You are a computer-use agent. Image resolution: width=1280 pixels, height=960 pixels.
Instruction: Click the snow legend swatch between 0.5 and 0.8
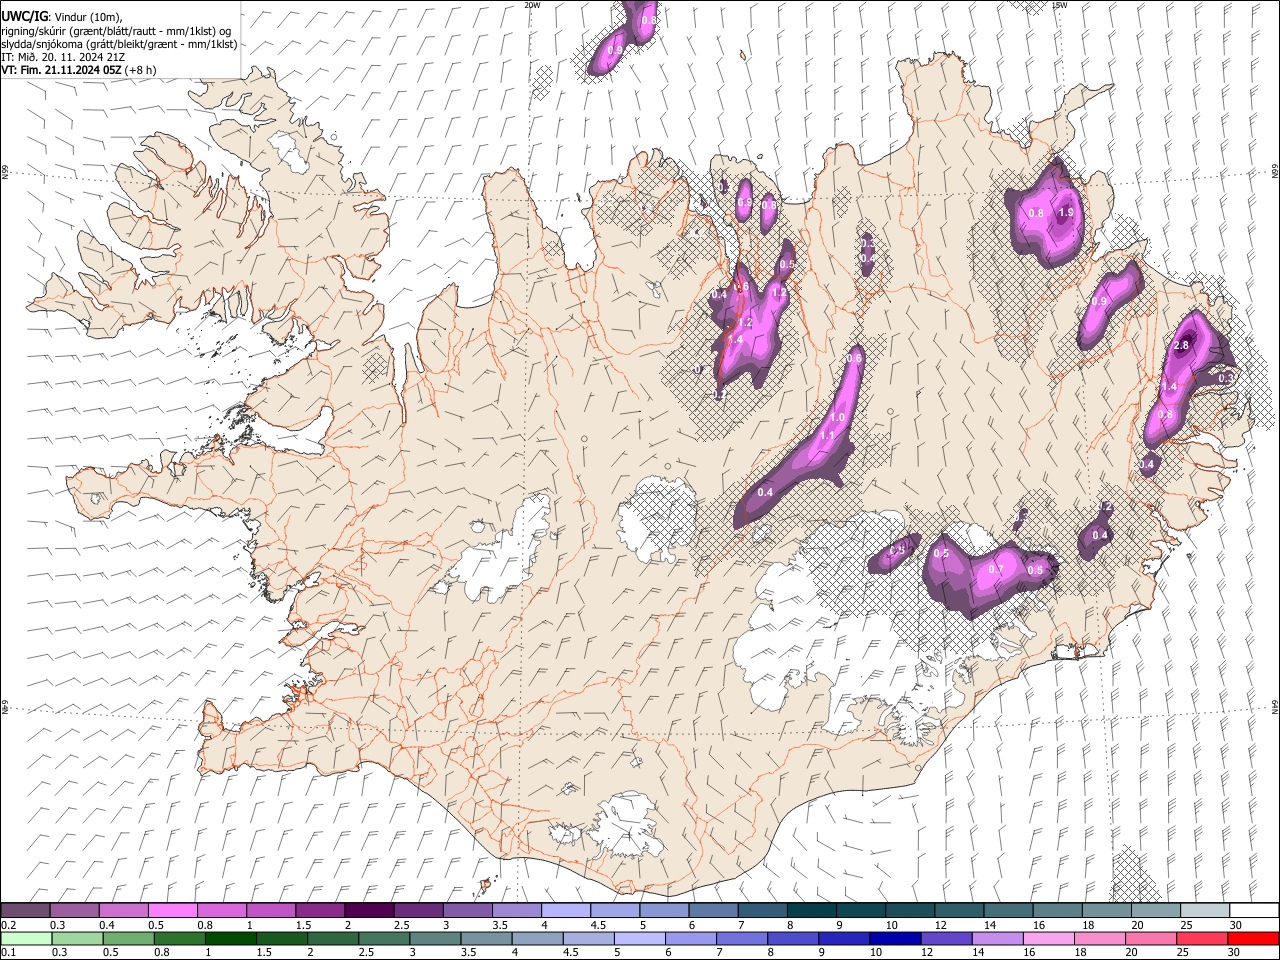[x=173, y=910]
